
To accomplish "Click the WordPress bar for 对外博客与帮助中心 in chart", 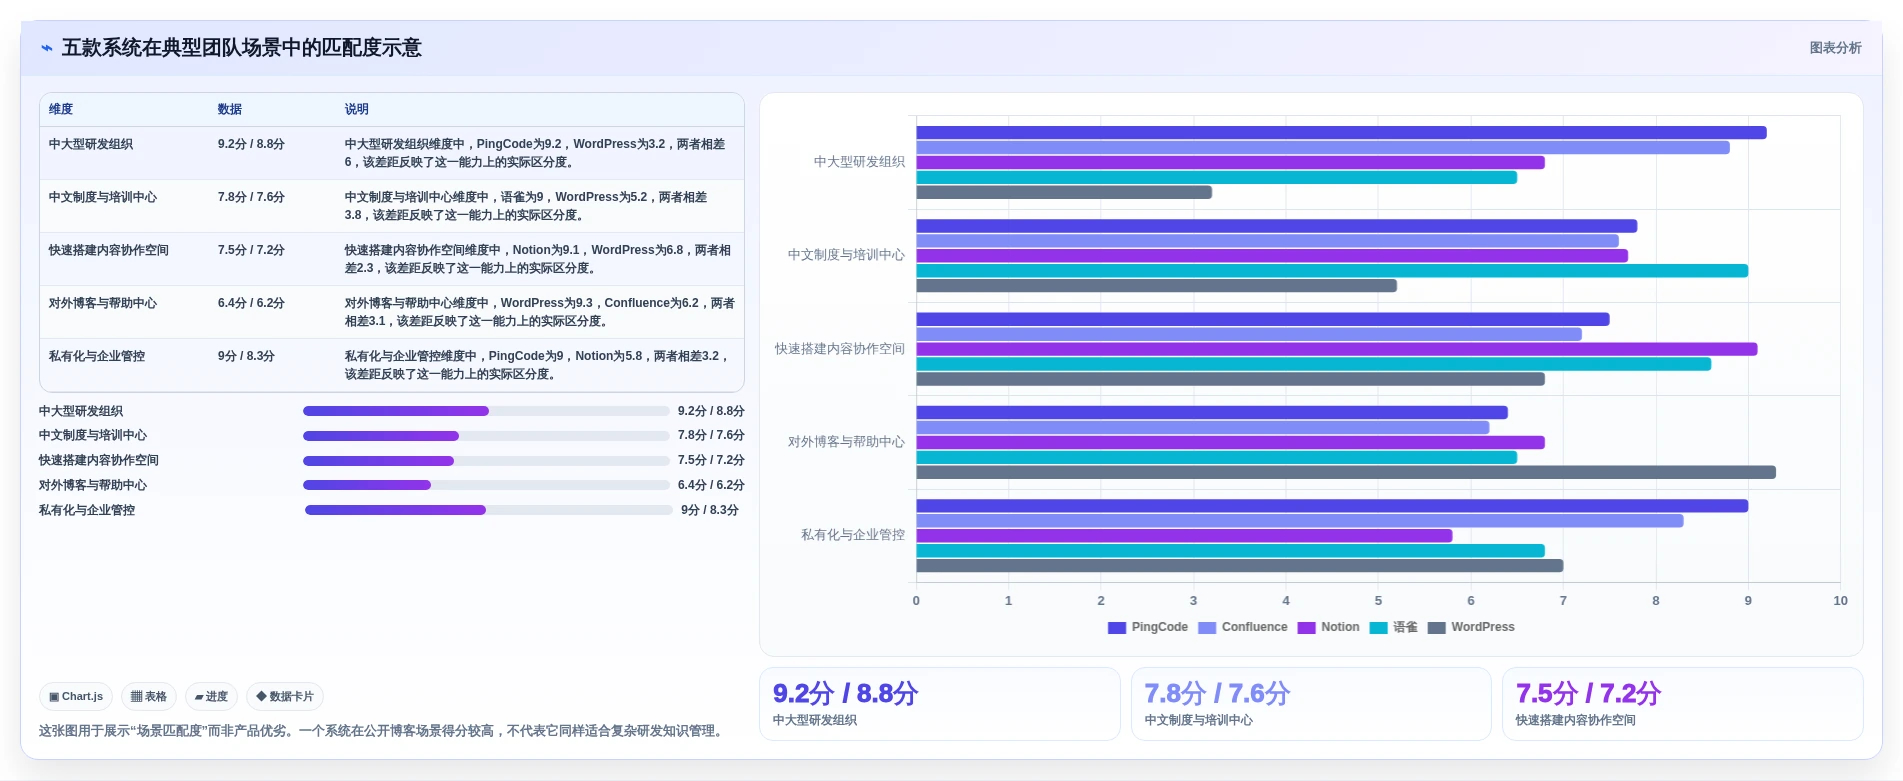I will (x=1346, y=472).
